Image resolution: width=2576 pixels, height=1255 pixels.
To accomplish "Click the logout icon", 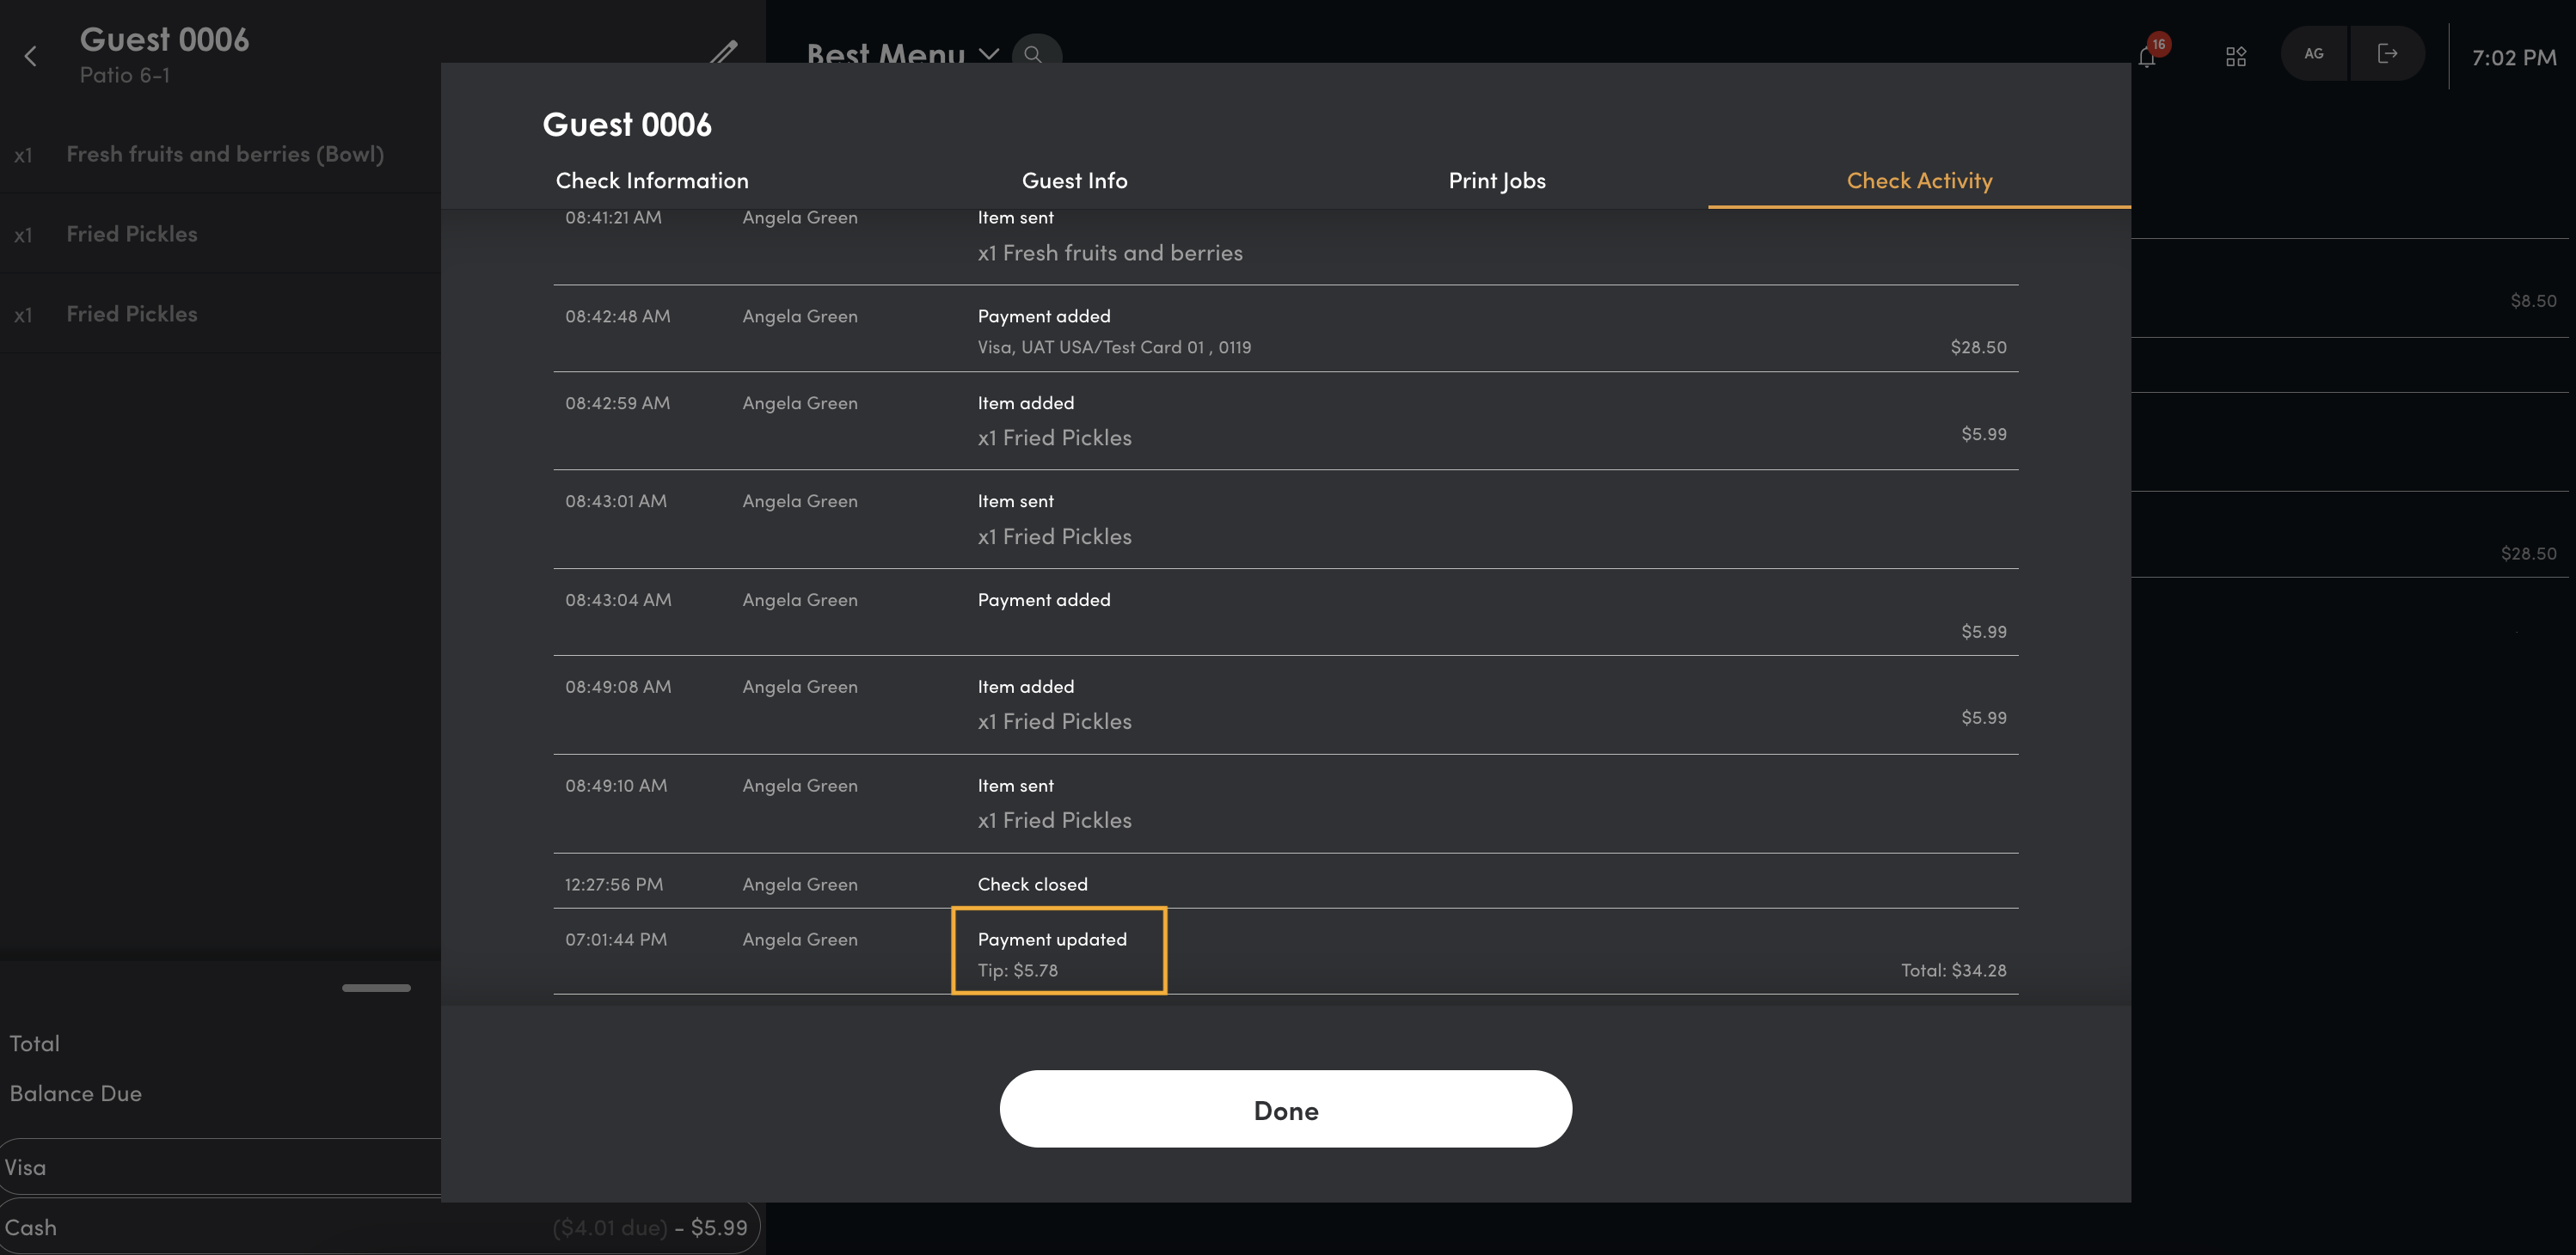I will click(x=2387, y=54).
